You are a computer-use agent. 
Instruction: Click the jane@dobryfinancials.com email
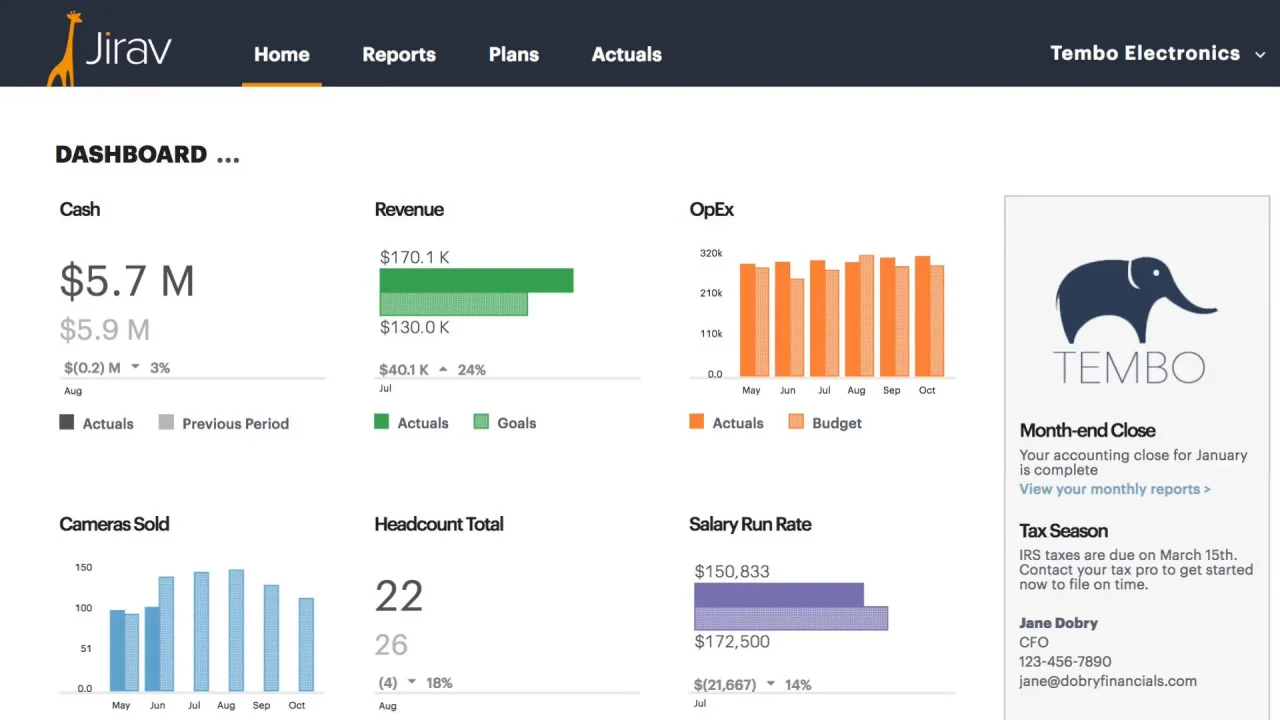pos(1108,681)
